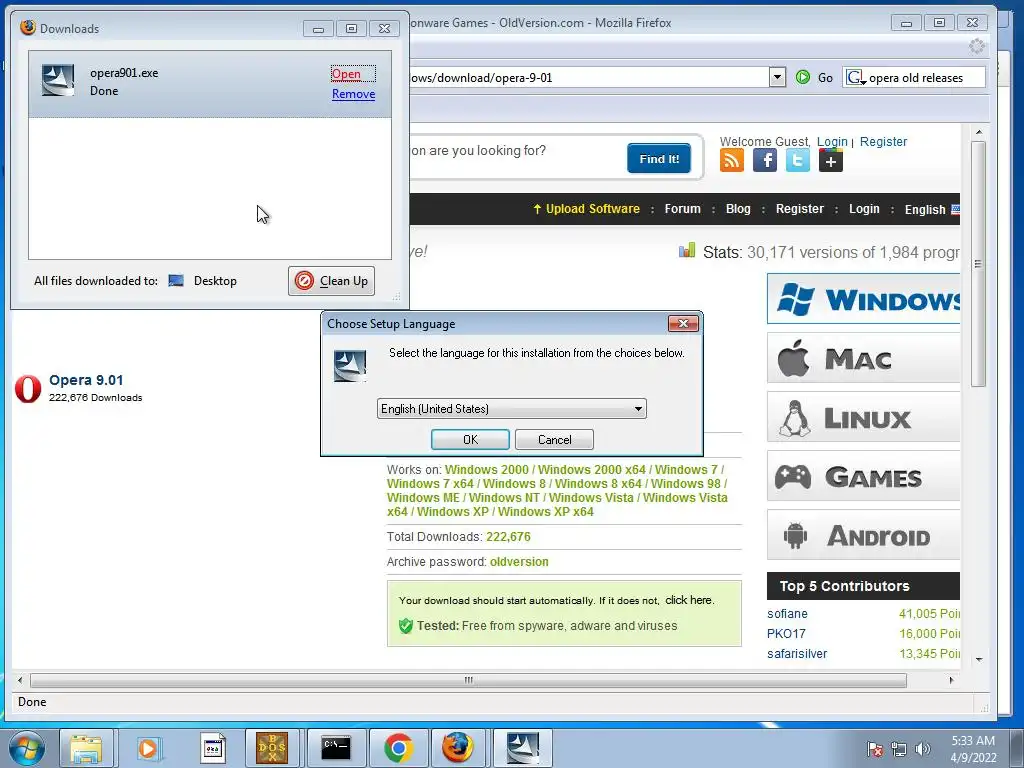
Task: Click the vertical scrollbar up arrow
Action: (978, 133)
